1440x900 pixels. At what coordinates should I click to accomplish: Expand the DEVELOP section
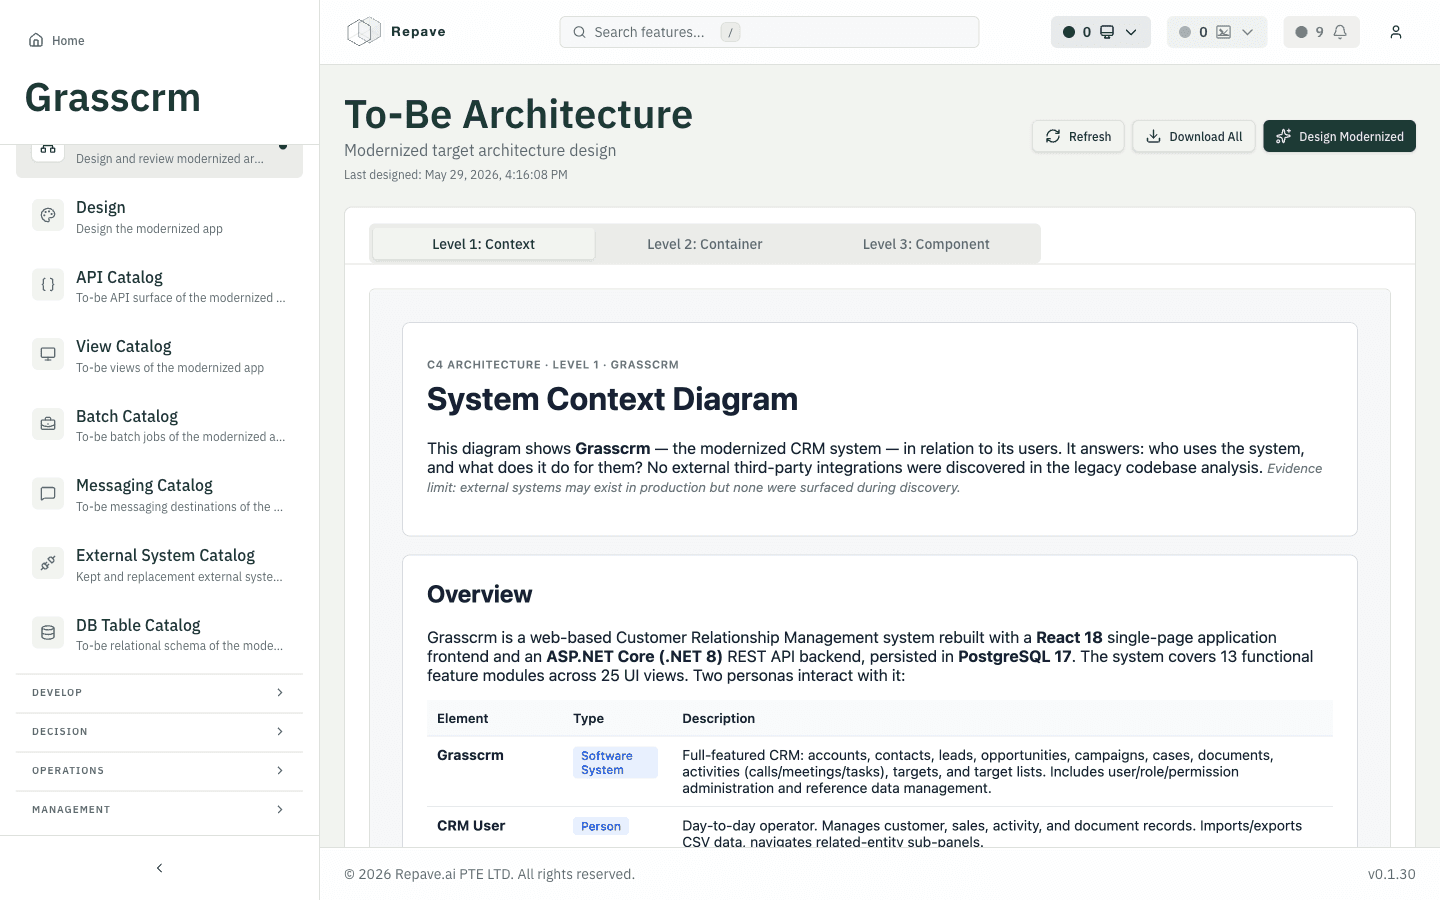(159, 692)
